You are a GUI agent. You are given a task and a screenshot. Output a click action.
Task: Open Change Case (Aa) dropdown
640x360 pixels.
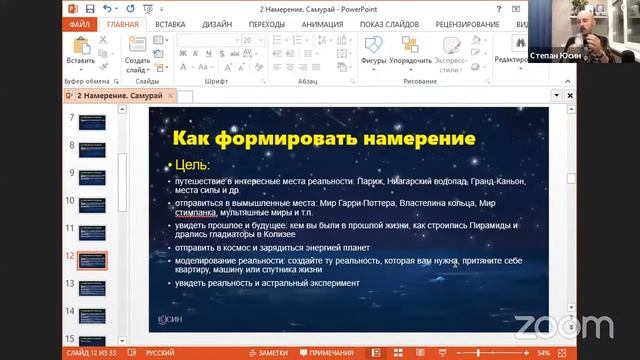click(205, 67)
